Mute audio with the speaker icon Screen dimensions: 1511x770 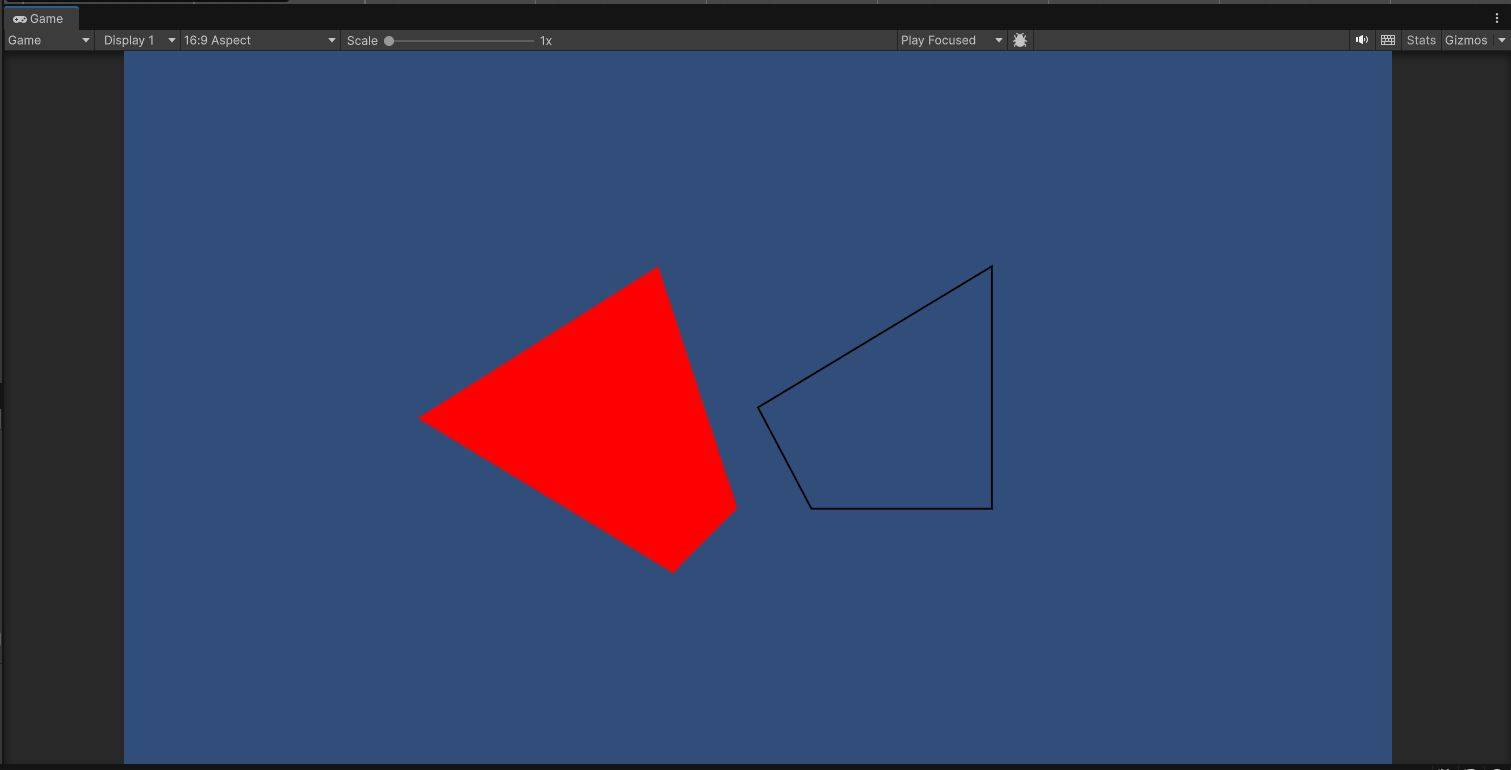click(x=1361, y=40)
